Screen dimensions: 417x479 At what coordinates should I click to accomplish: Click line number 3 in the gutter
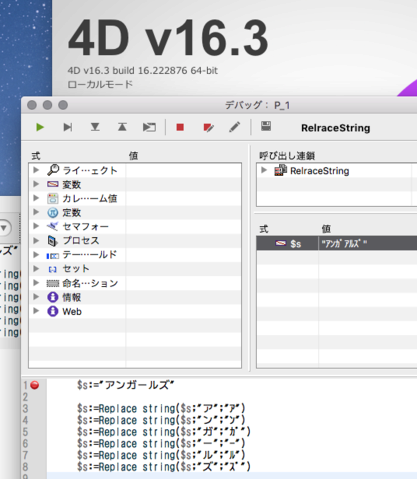(x=25, y=409)
